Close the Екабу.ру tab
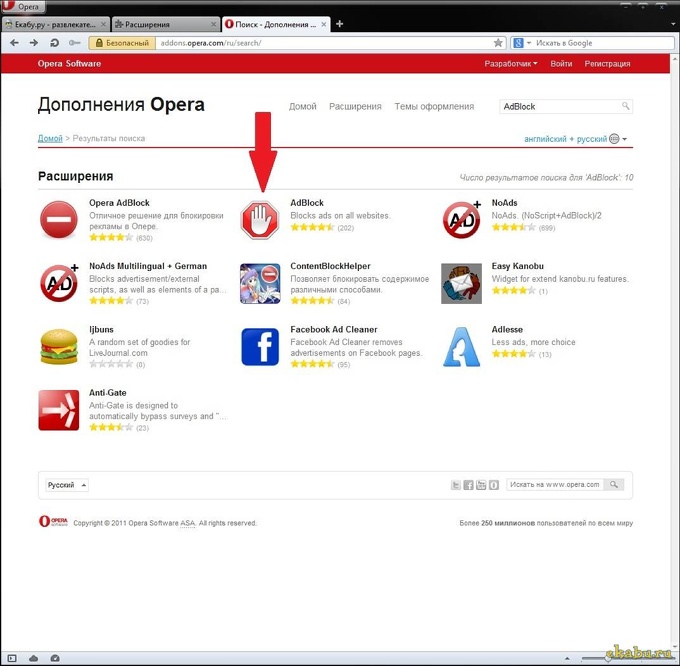Viewport: 680px width, 666px height. 103,24
